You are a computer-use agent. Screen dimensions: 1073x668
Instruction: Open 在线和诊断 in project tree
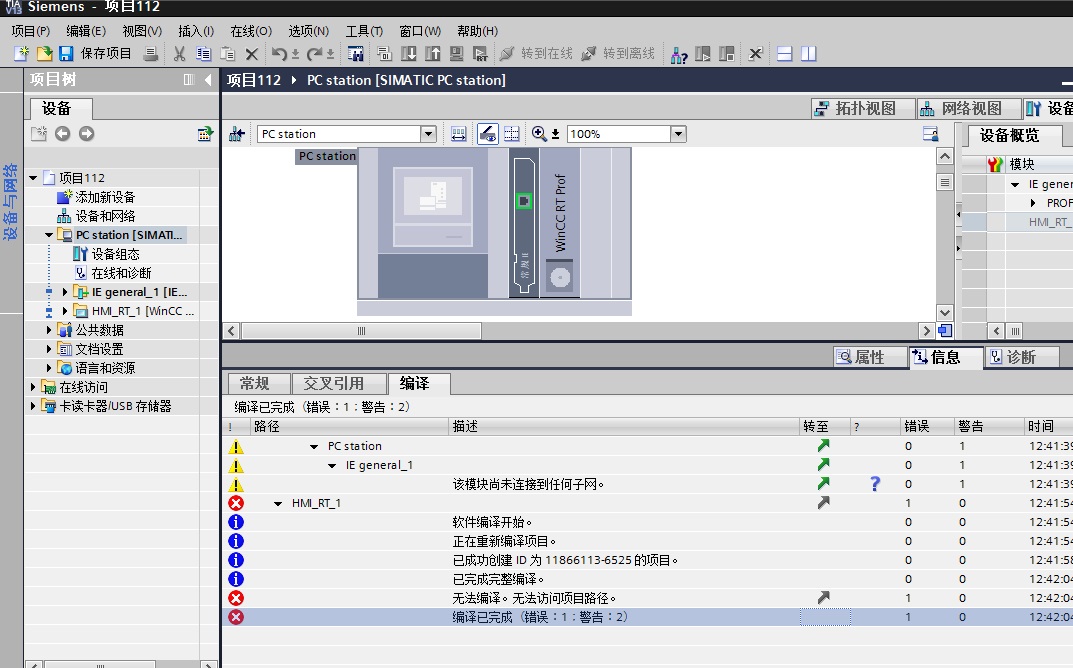click(121, 273)
